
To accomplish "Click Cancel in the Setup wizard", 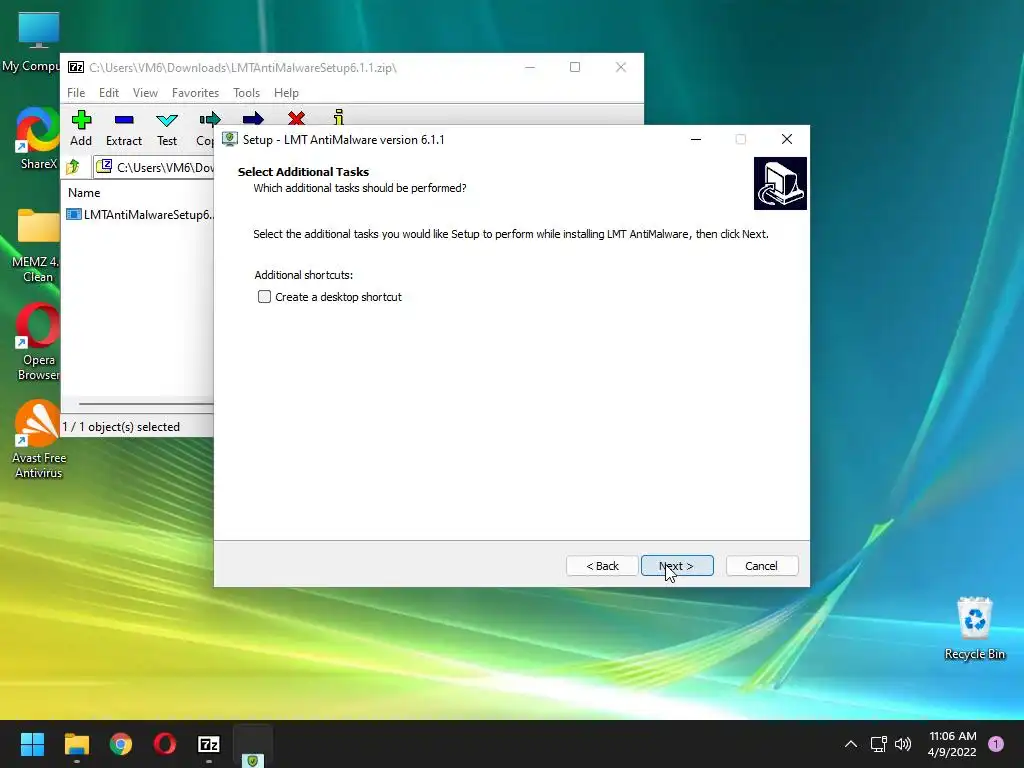I will [761, 566].
